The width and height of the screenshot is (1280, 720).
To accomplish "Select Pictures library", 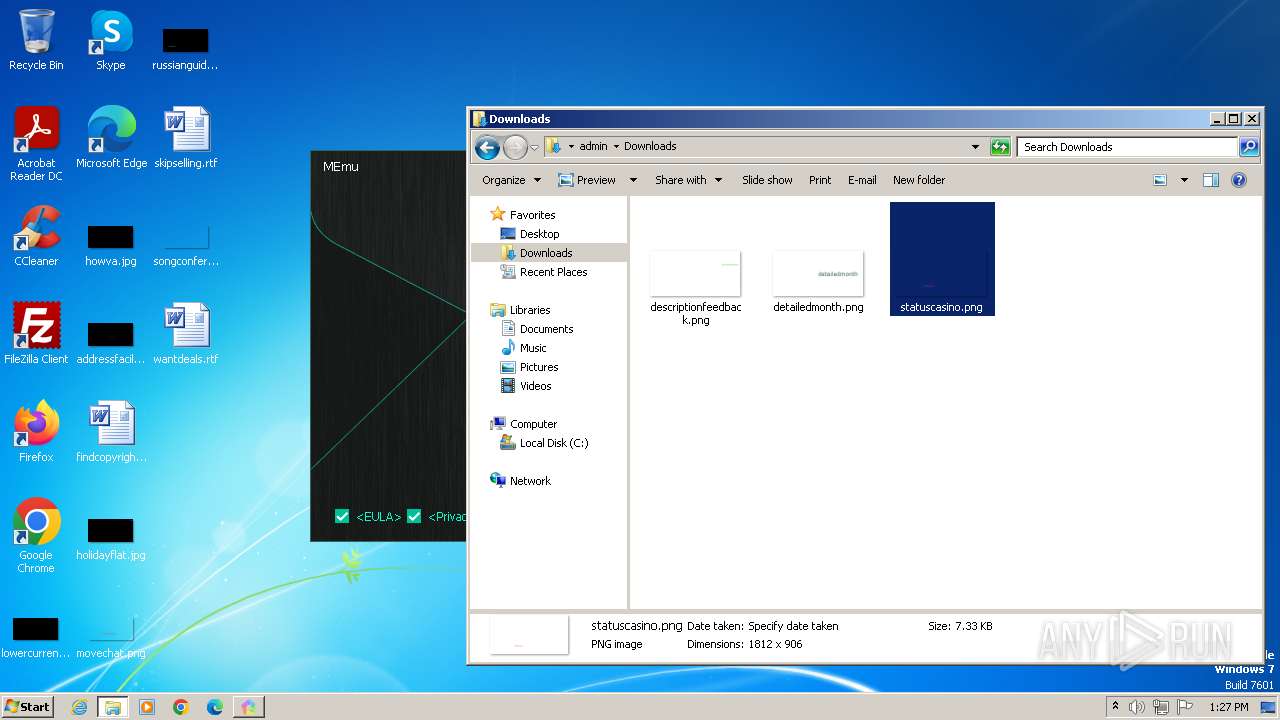I will [539, 367].
